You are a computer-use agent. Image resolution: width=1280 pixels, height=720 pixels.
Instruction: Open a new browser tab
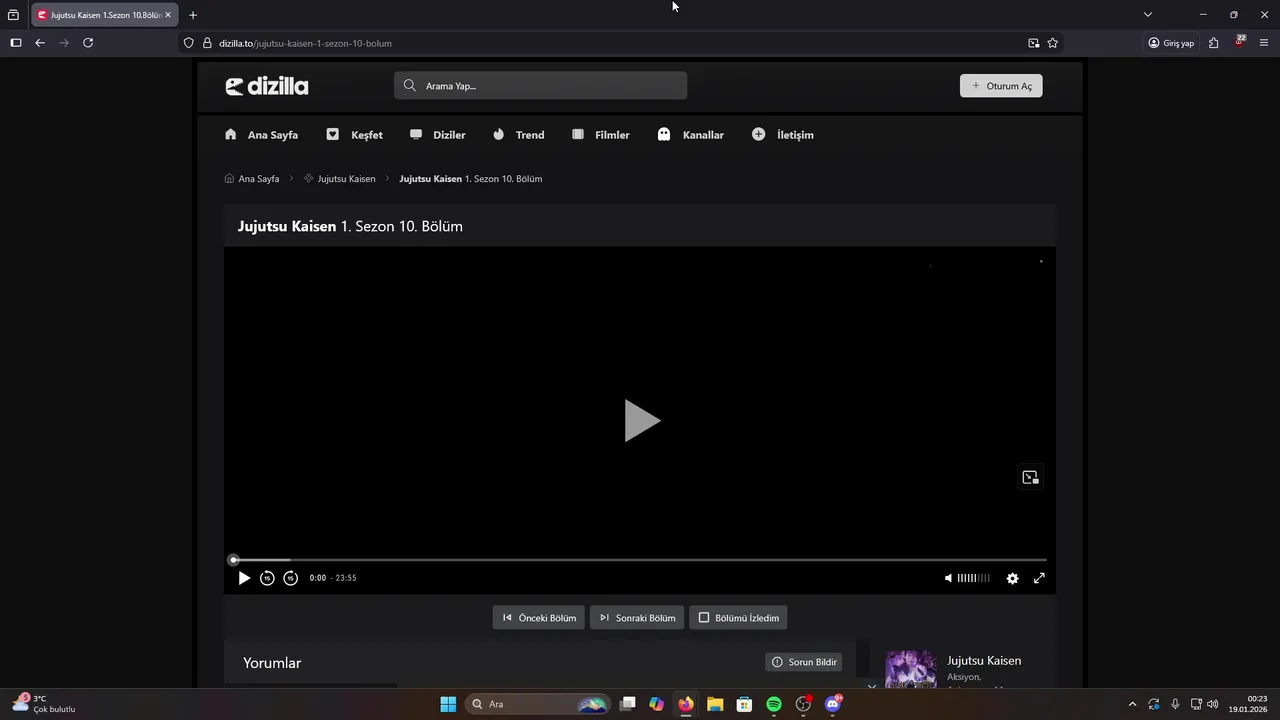tap(193, 15)
